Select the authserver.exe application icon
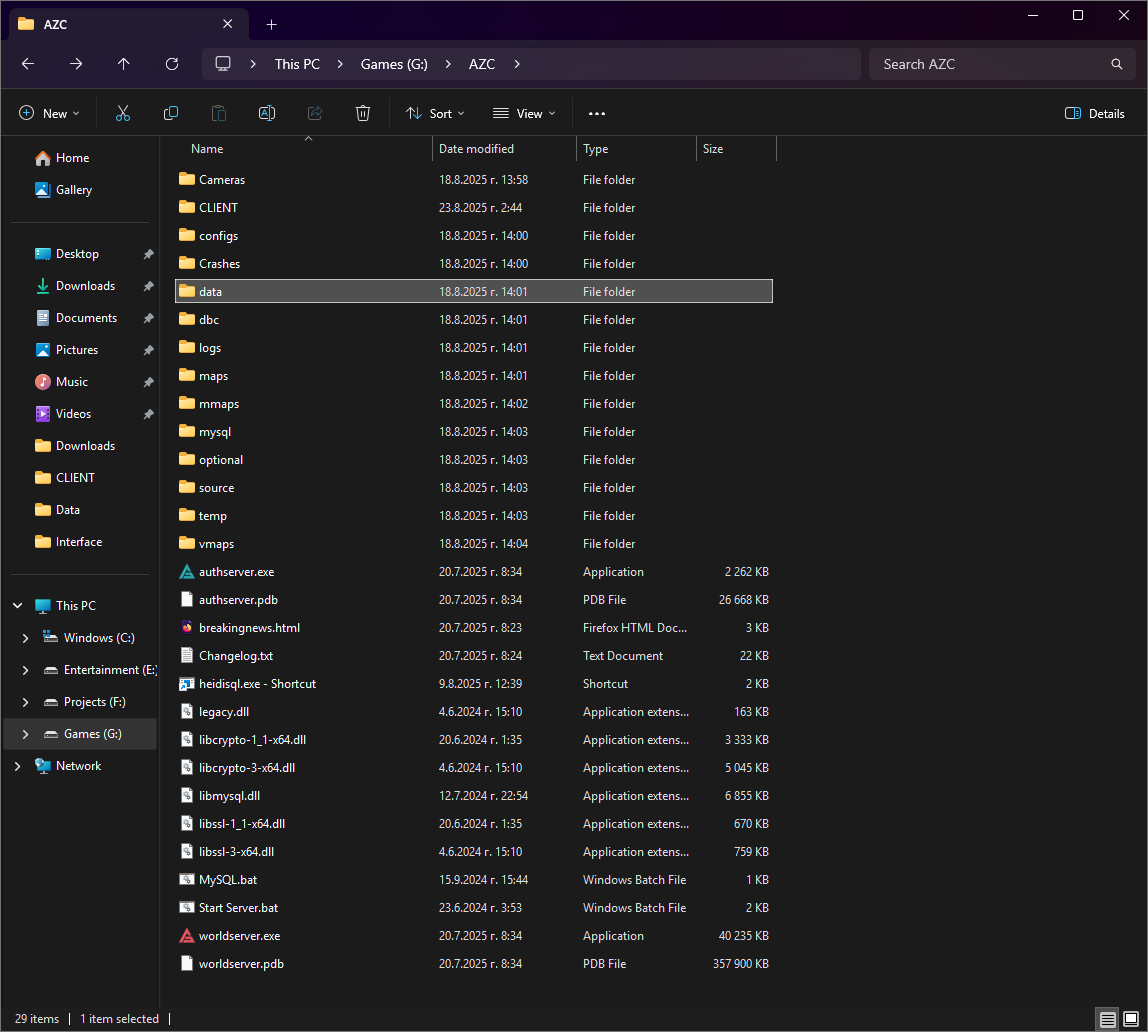The width and height of the screenshot is (1148, 1032). click(187, 572)
